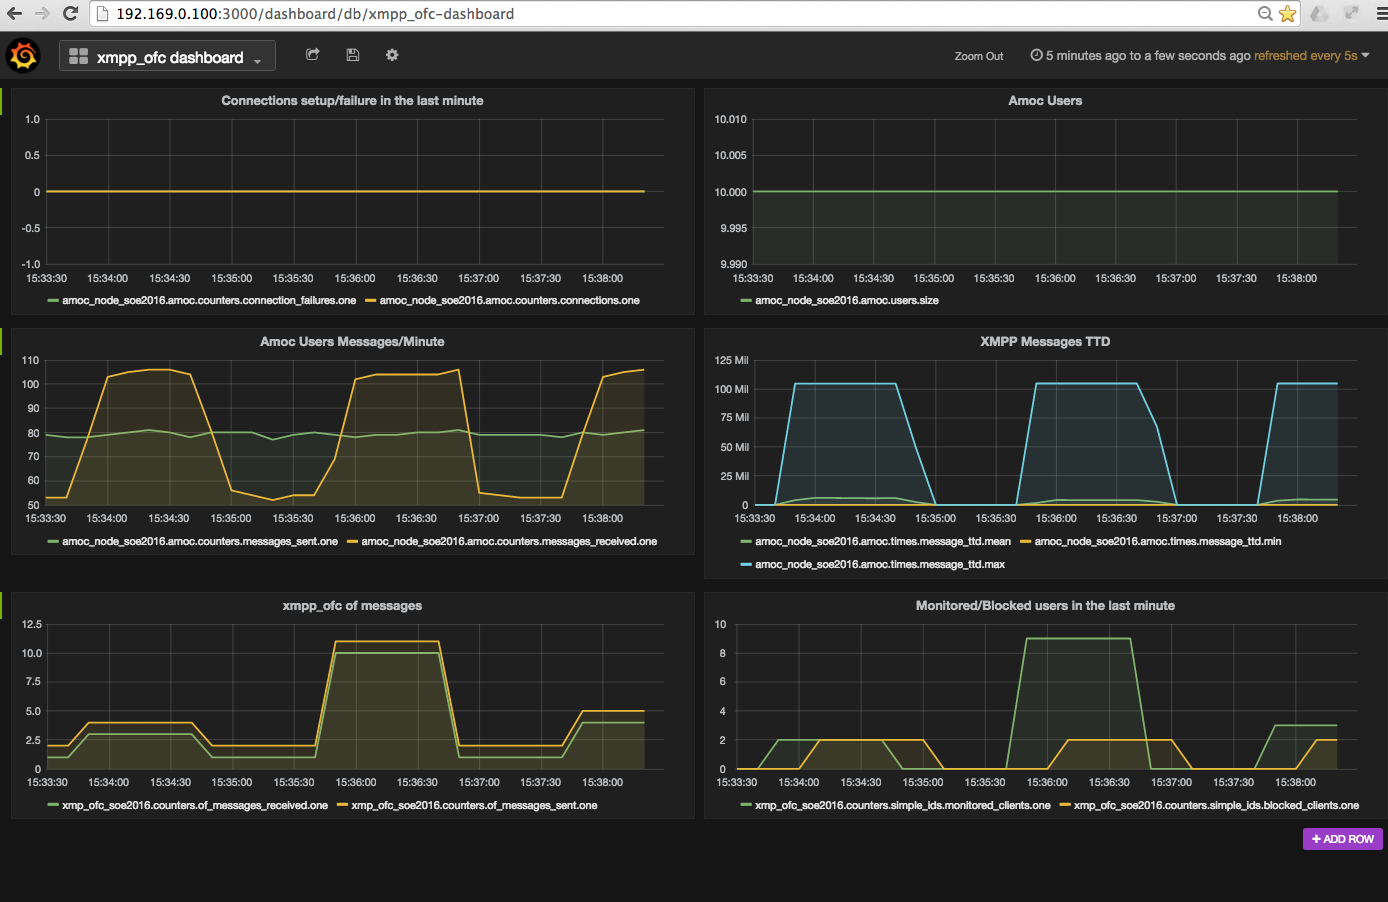
Task: Toggle blocked_clients.one legend series
Action: point(1216,806)
